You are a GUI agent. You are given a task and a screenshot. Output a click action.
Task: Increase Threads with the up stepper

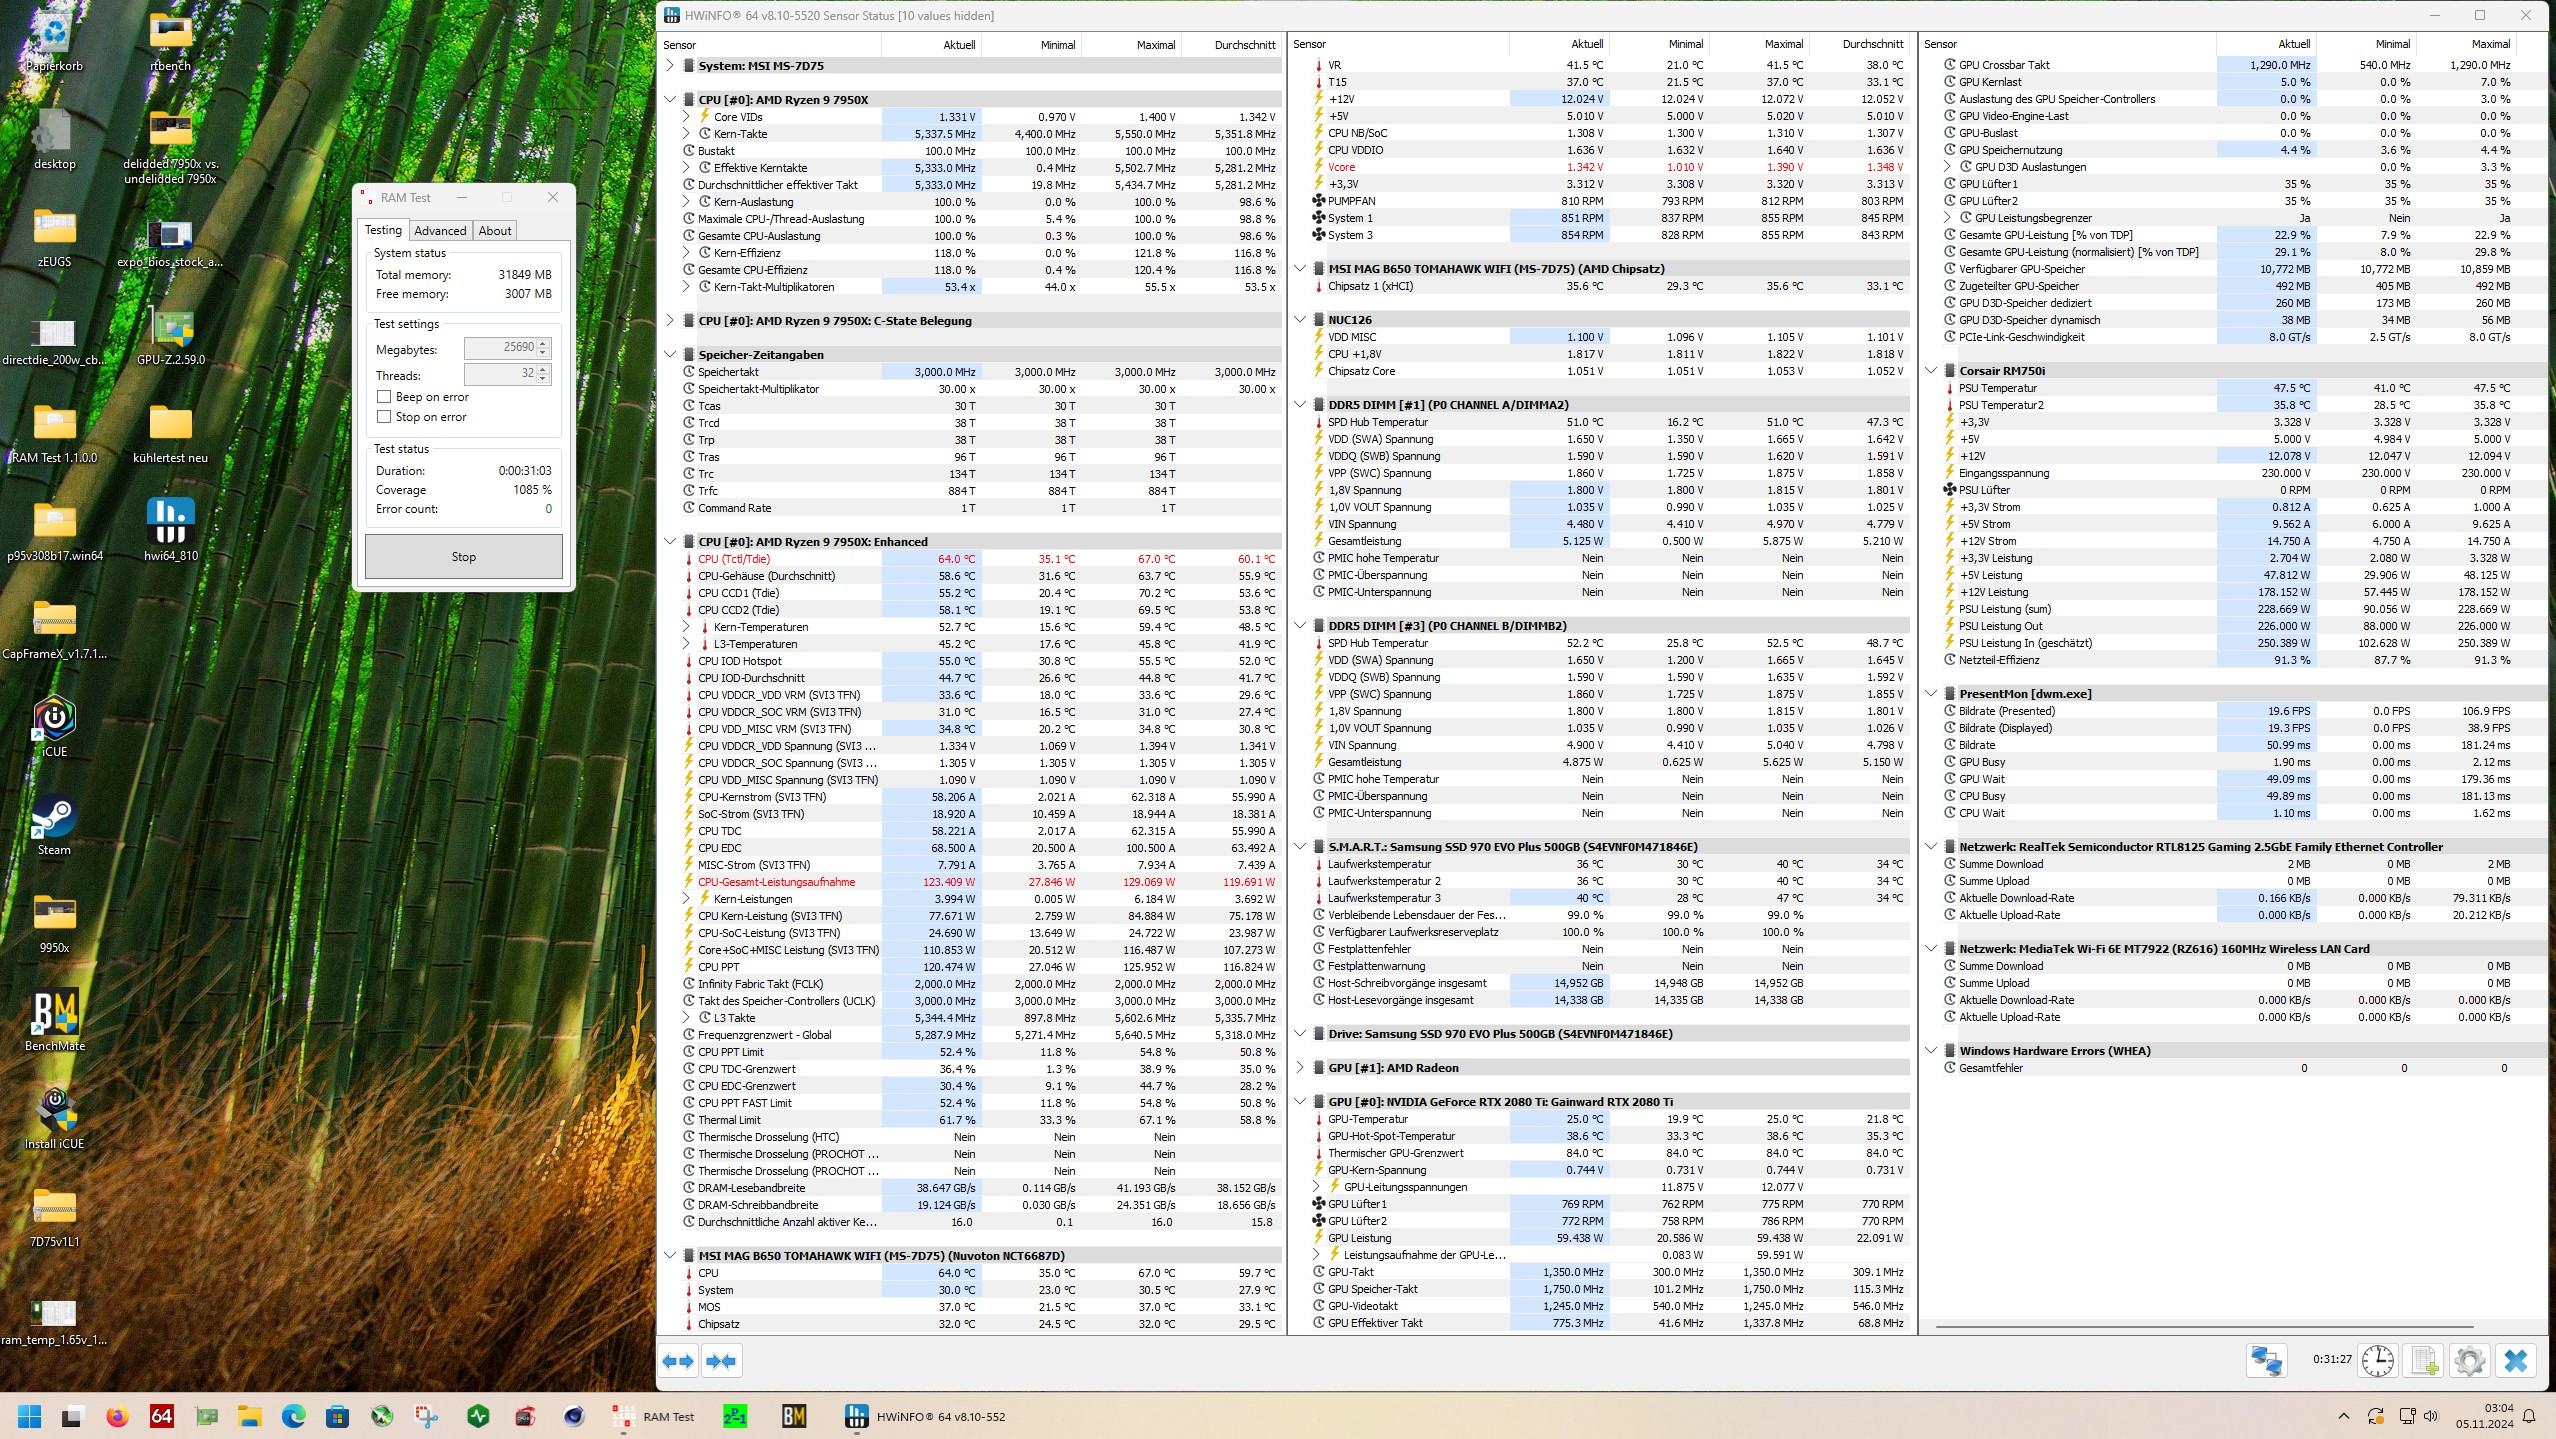pos(543,369)
